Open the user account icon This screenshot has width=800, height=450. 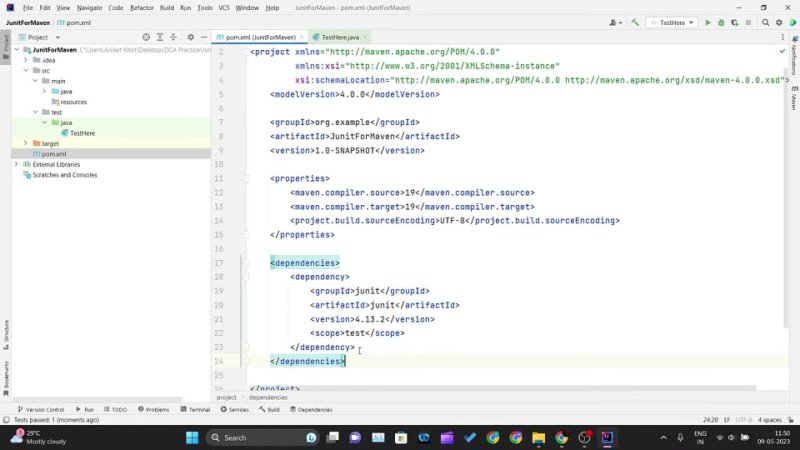(615, 22)
